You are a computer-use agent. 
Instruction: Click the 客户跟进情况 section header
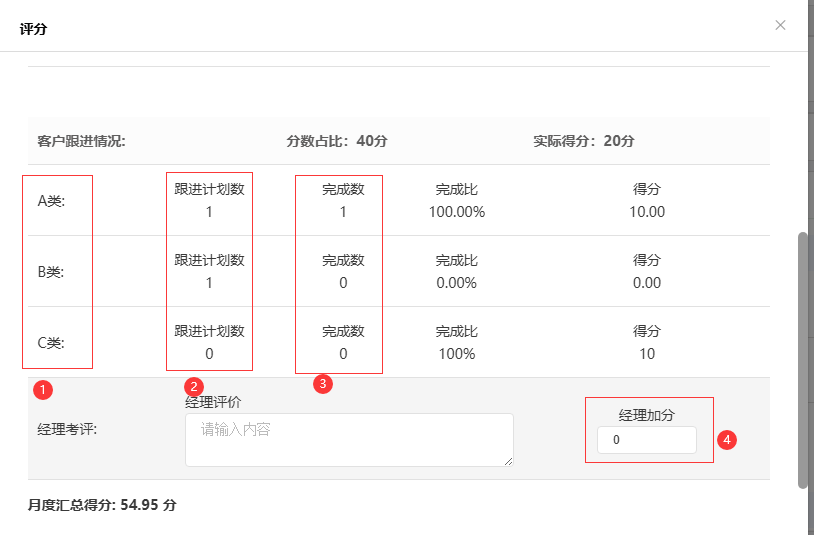coord(82,141)
